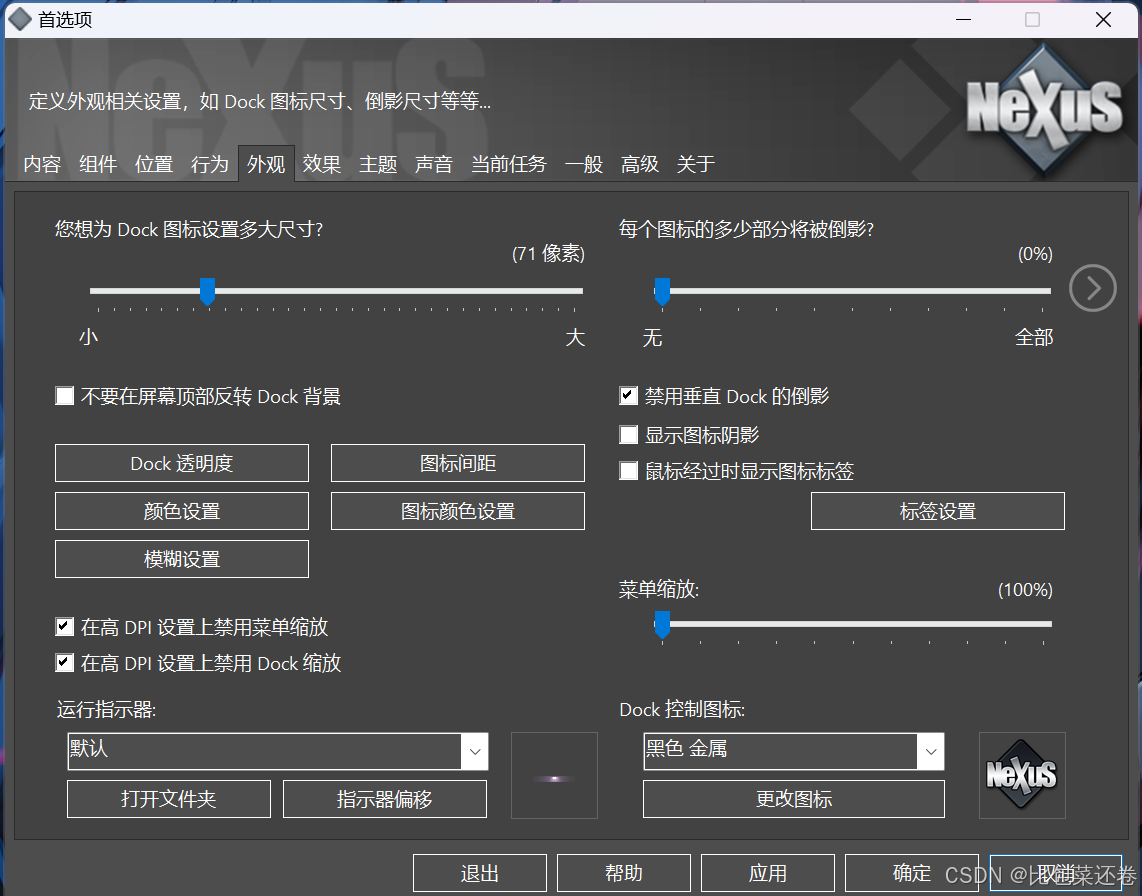This screenshot has height=896, width=1142.
Task: Switch to the 当前任务 tab
Action: 508,164
